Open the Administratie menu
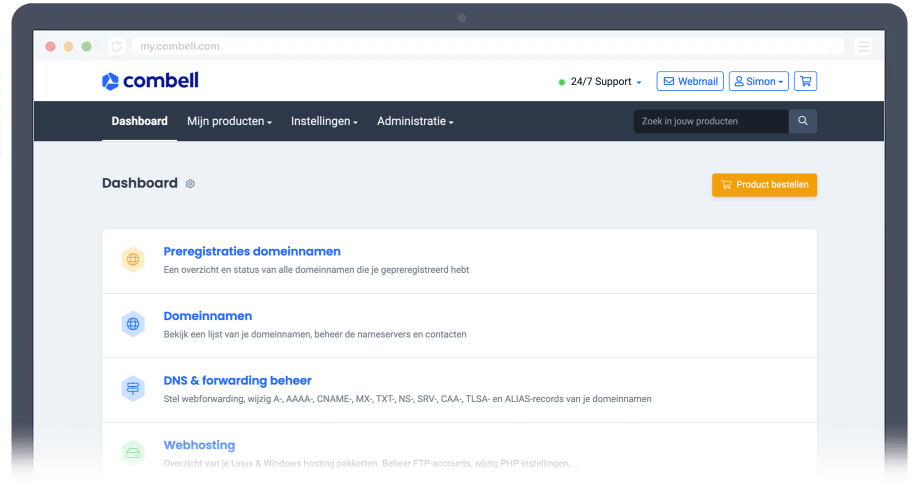This screenshot has height=500, width=920. click(415, 121)
